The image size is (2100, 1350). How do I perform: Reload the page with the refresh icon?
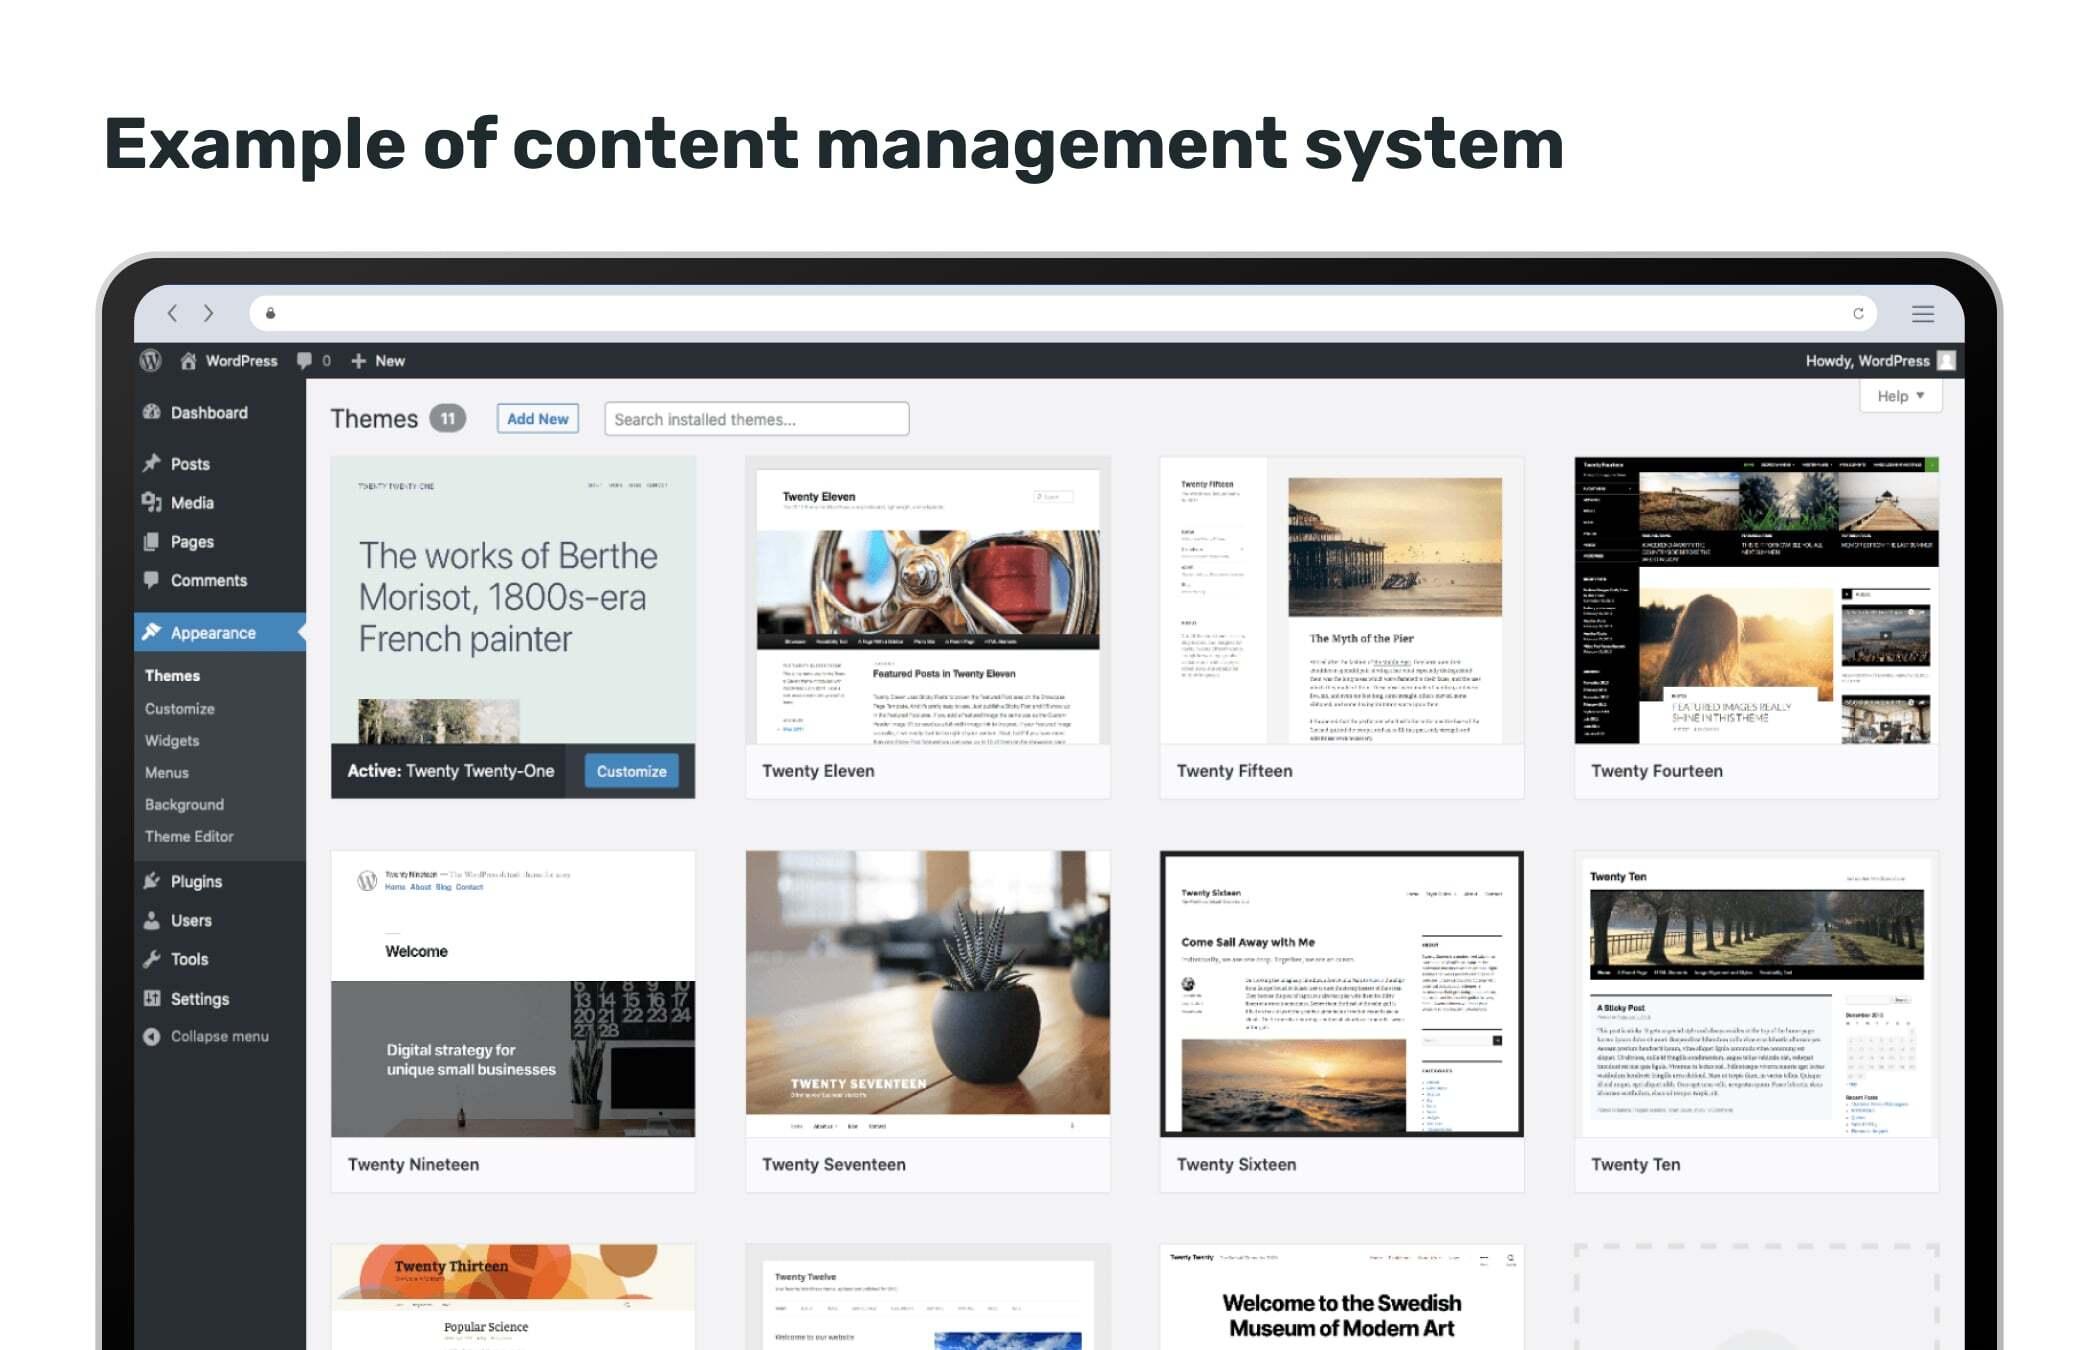(1858, 314)
